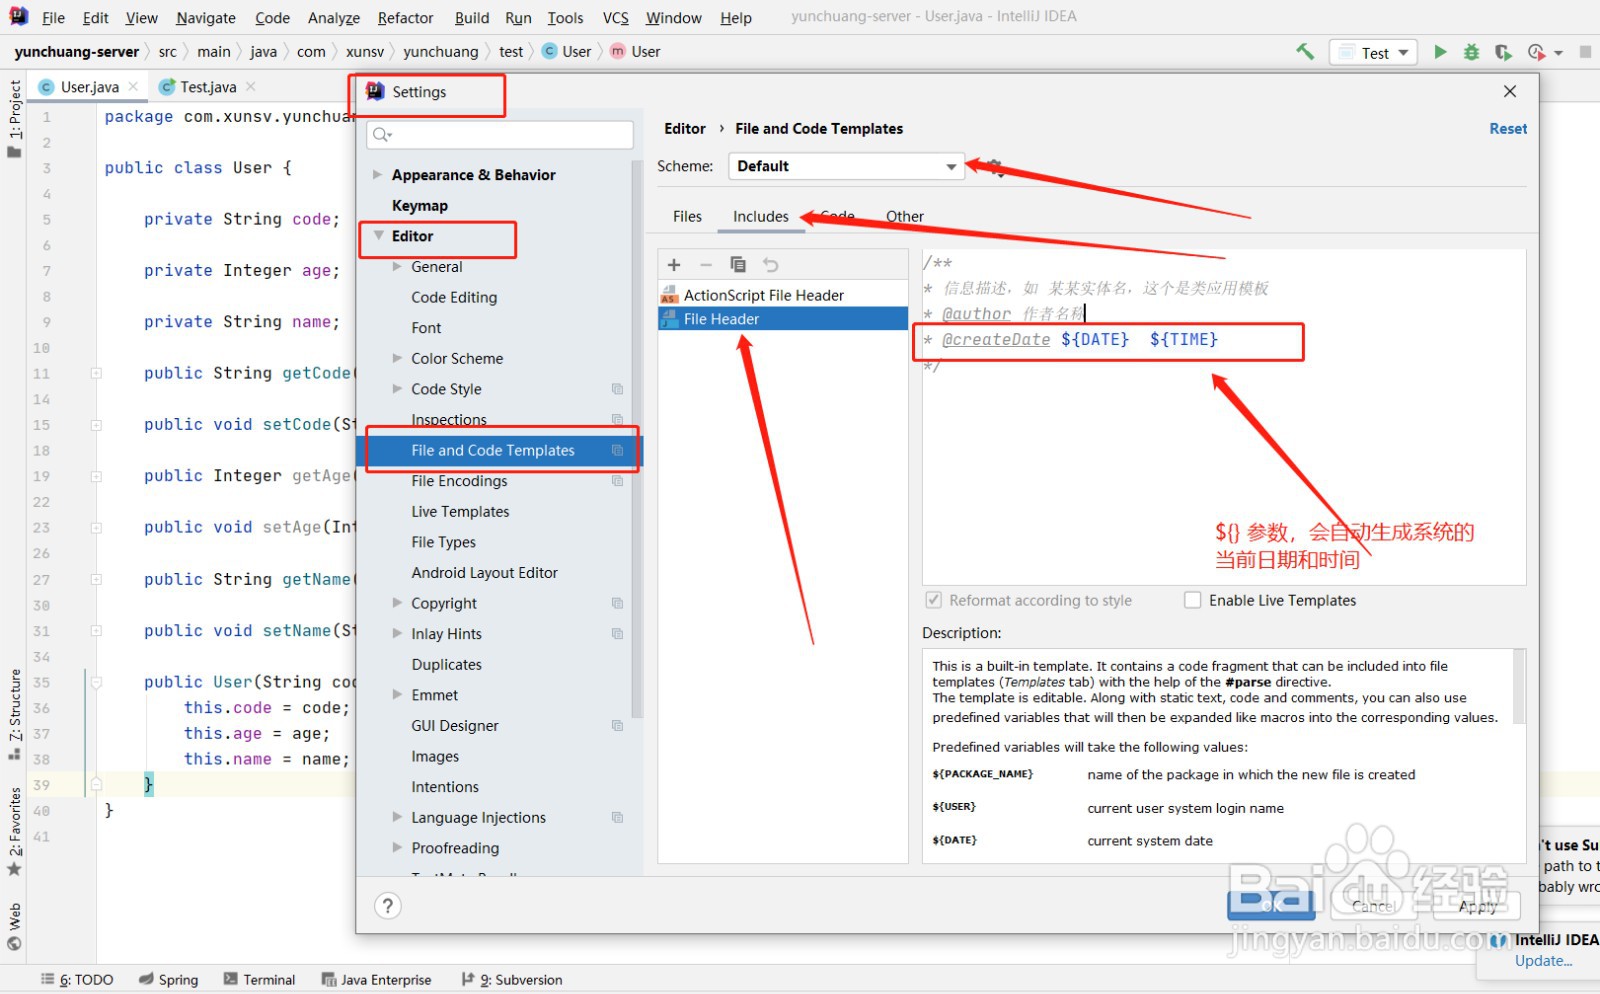This screenshot has width=1600, height=994.
Task: Close the User.java editor tab
Action: 133,87
